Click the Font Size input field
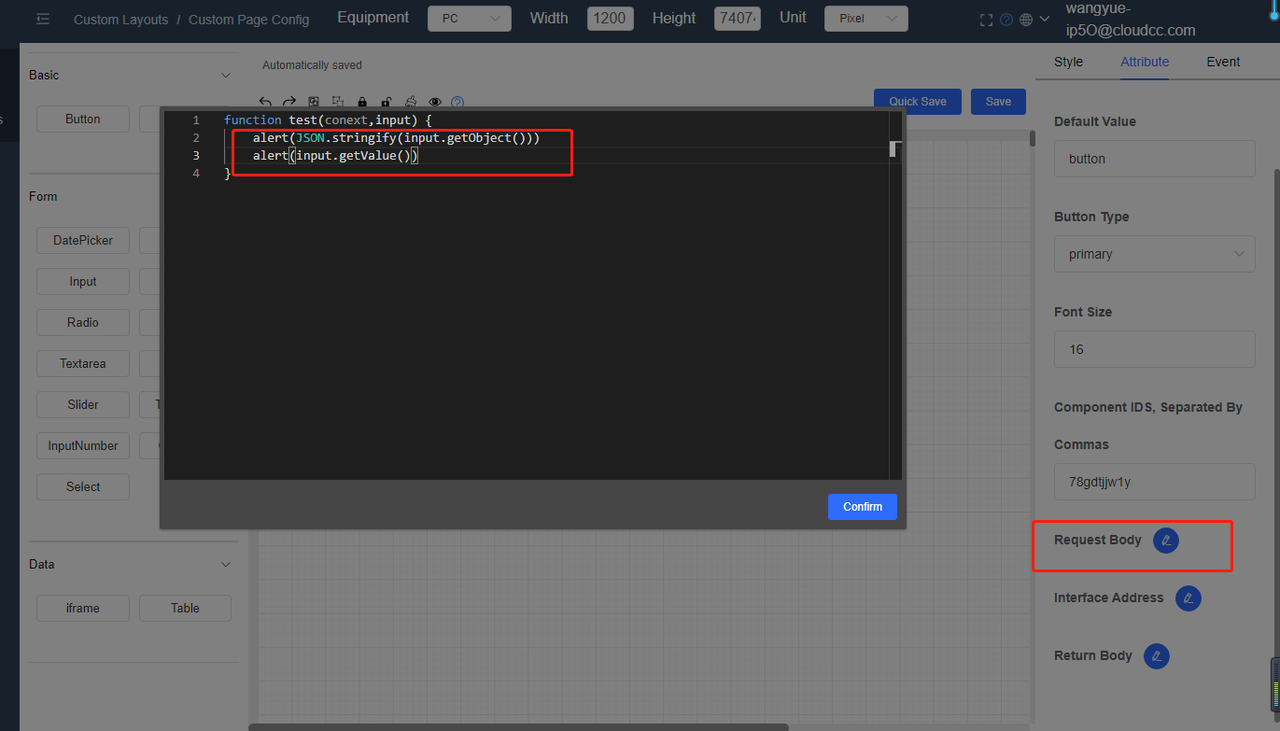The image size is (1280, 731). click(1154, 350)
